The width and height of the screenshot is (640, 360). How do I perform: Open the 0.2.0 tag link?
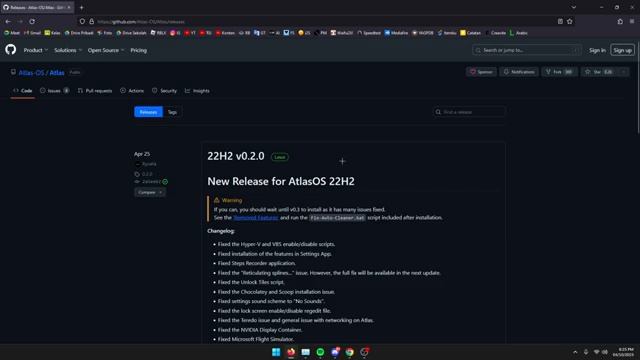(x=147, y=174)
